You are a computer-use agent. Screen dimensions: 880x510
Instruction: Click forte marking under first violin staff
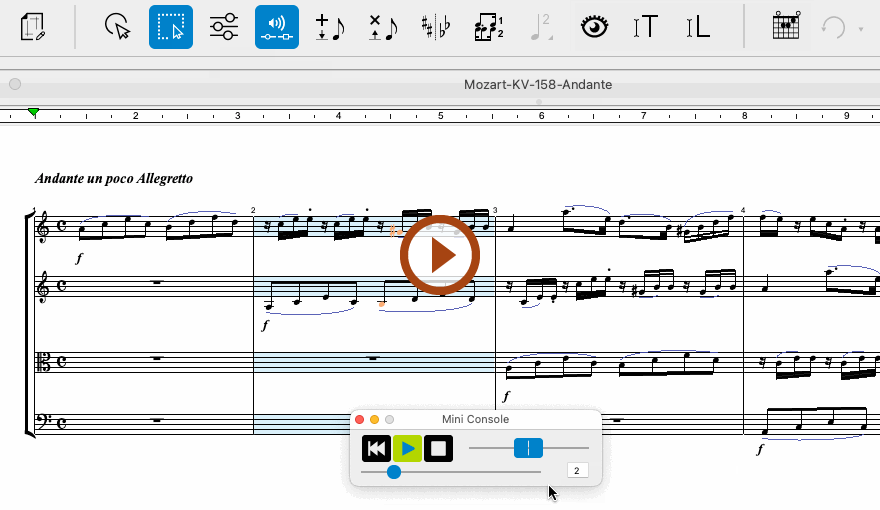(x=79, y=258)
